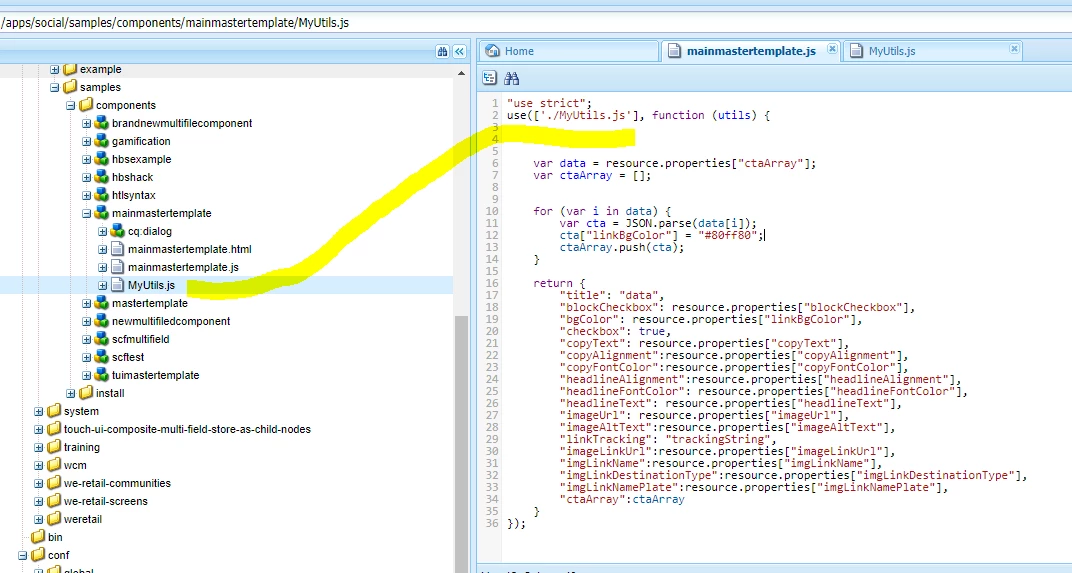Image resolution: width=1072 pixels, height=573 pixels.
Task: Select the wcm folder in tree
Action: [x=75, y=465]
